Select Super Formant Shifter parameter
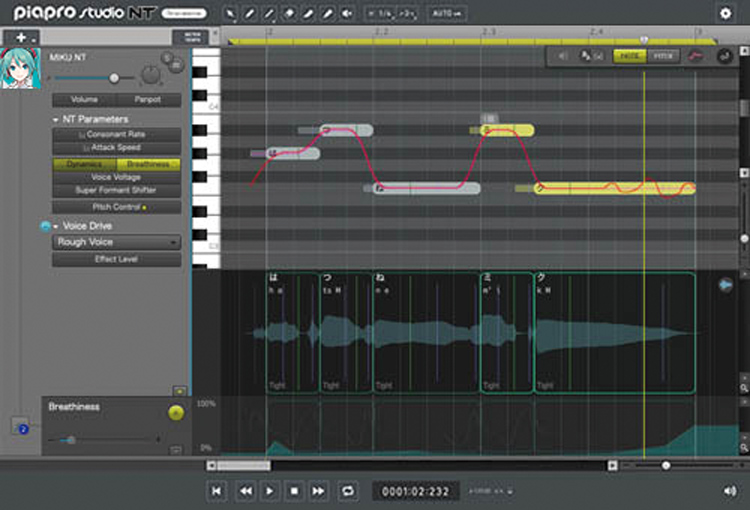750x510 pixels. (116, 190)
